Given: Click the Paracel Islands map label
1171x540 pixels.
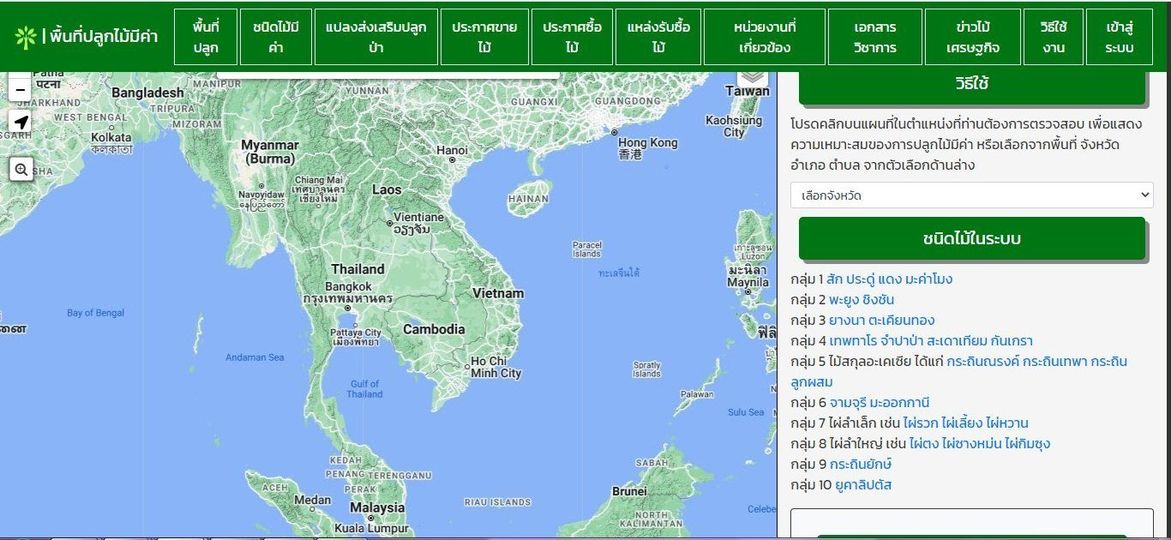Looking at the screenshot, I should click(x=586, y=249).
